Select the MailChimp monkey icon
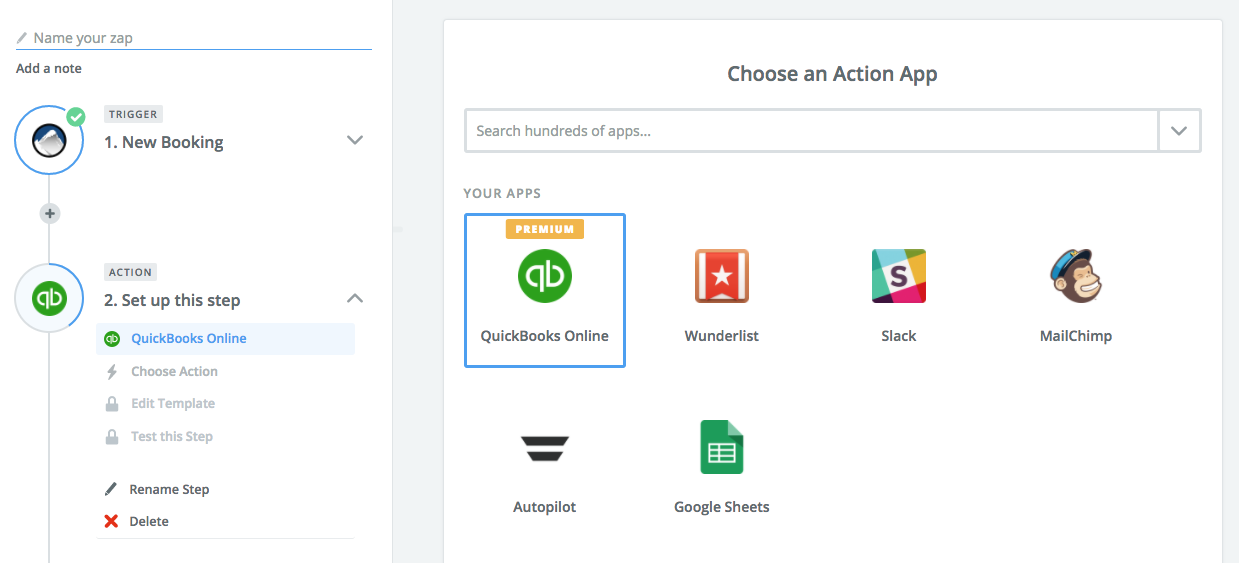 coord(1076,276)
